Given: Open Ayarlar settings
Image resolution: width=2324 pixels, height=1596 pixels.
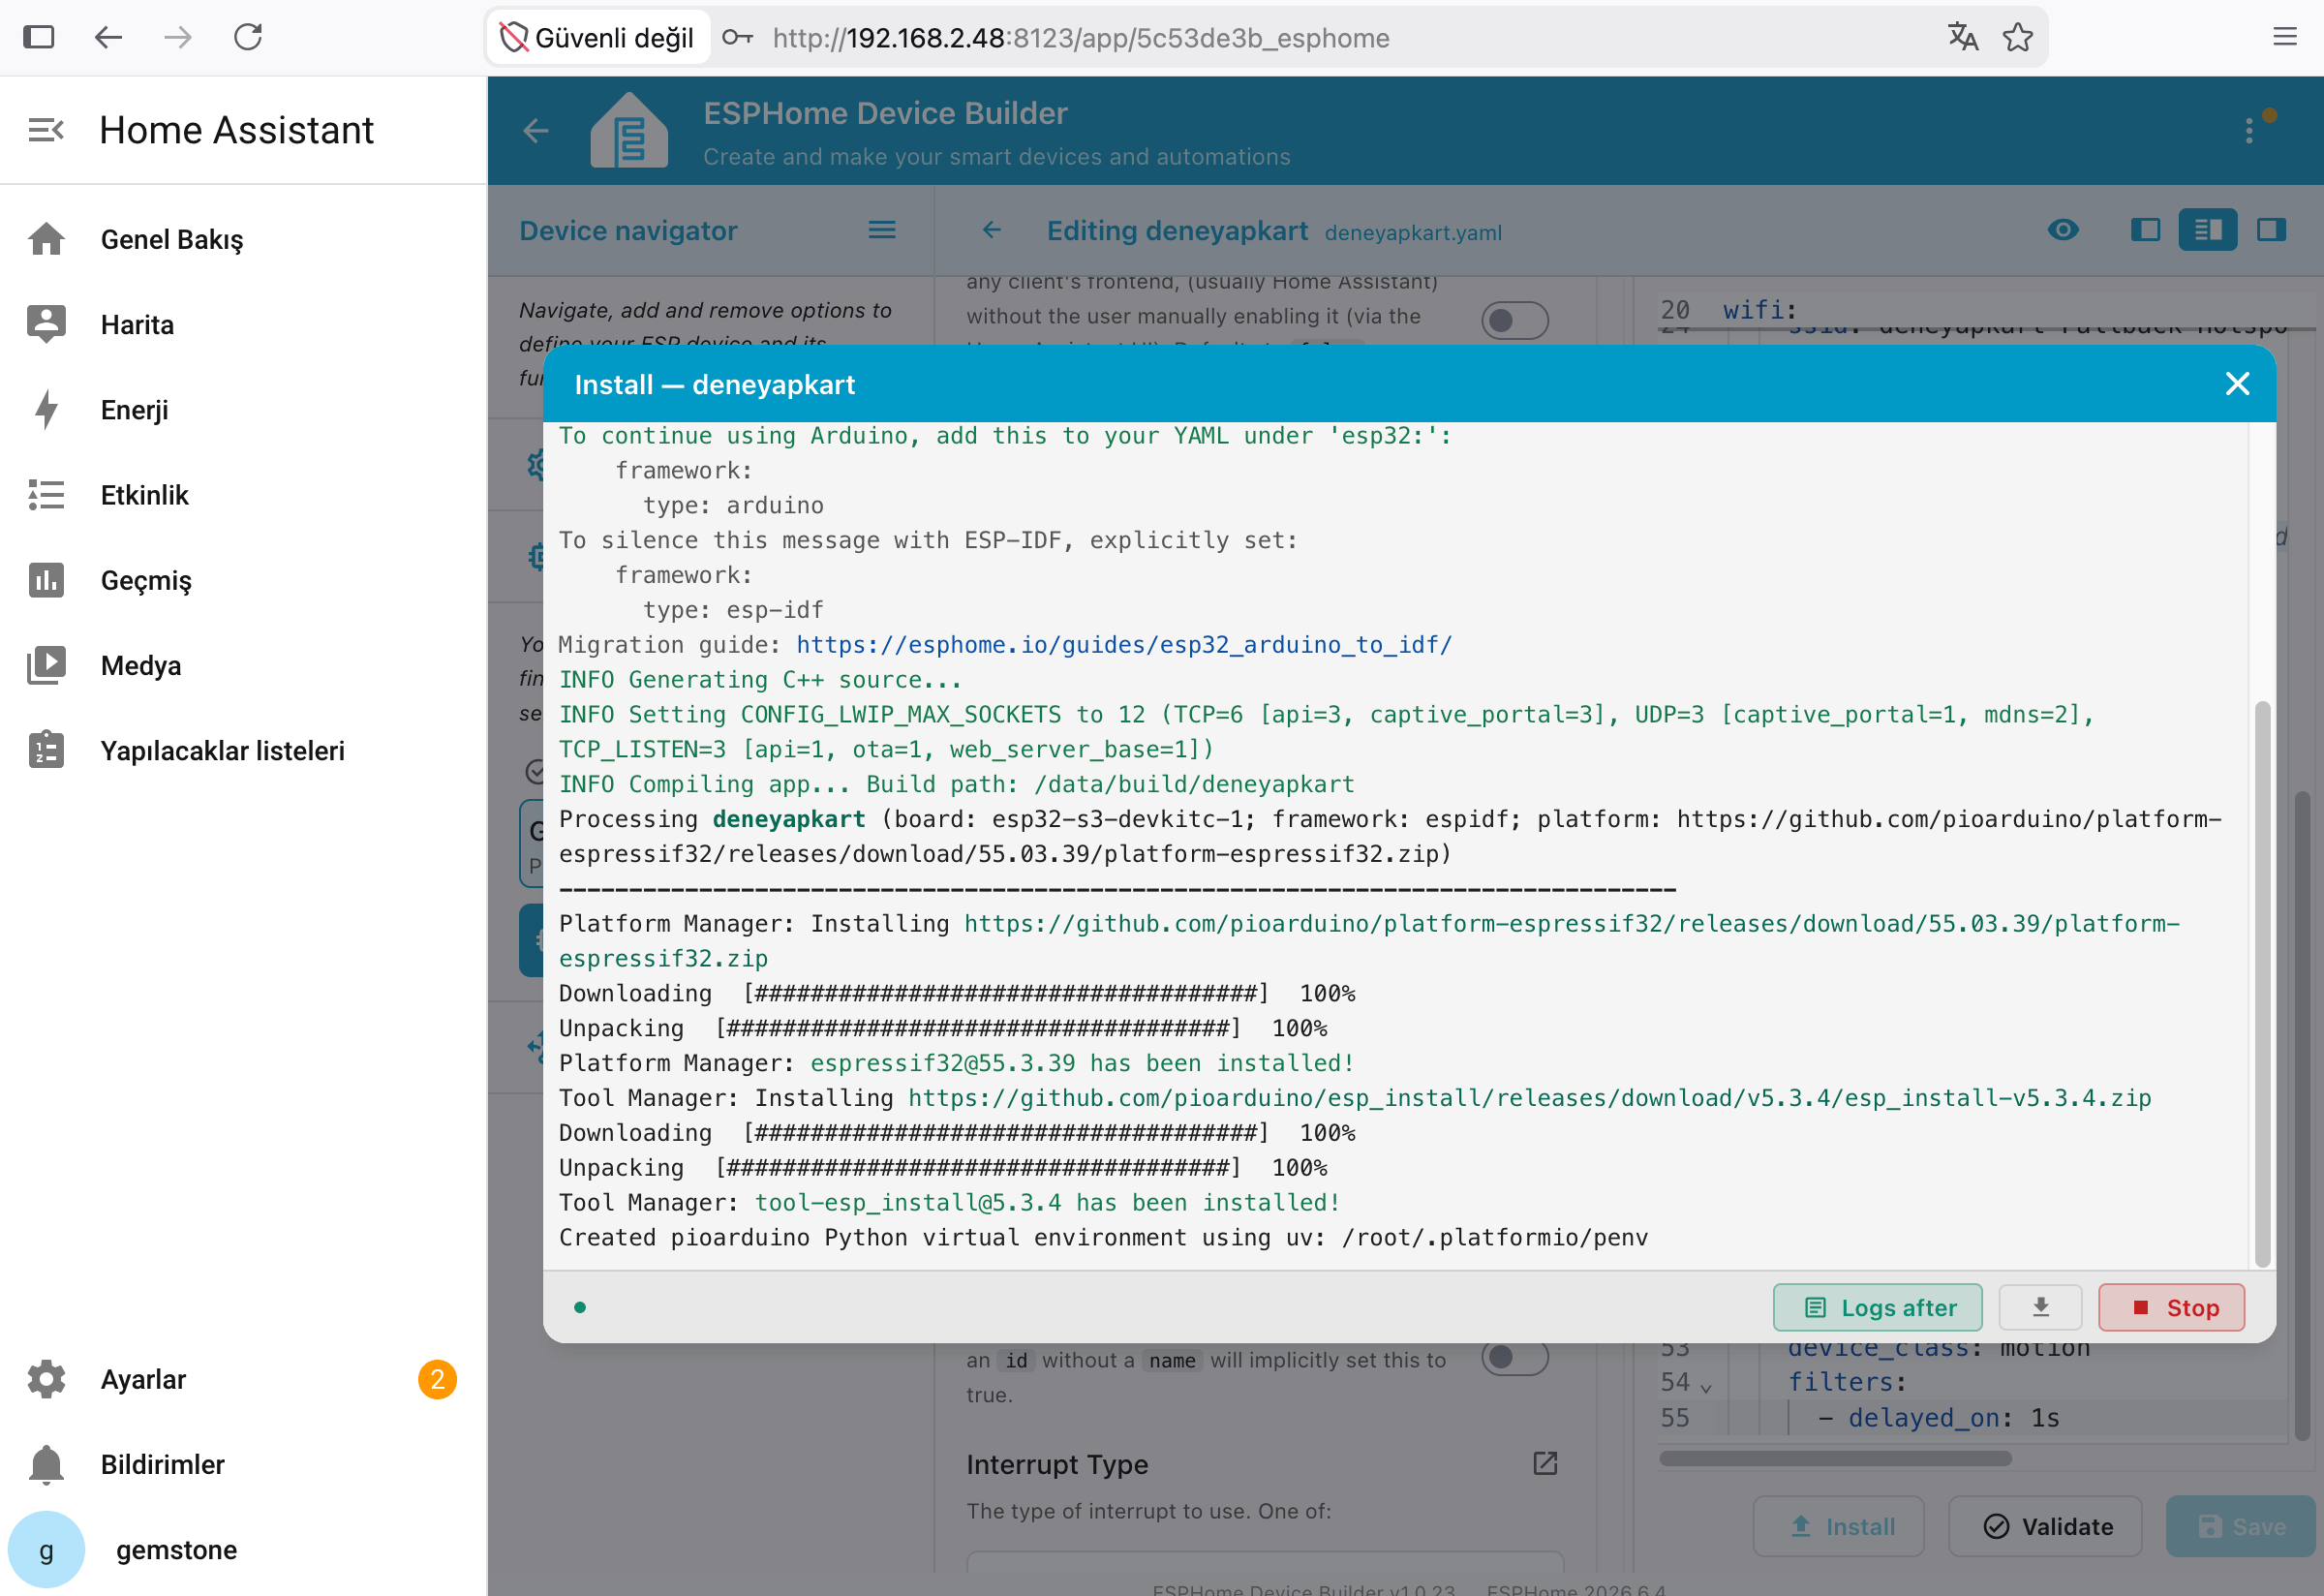Looking at the screenshot, I should pos(243,1380).
